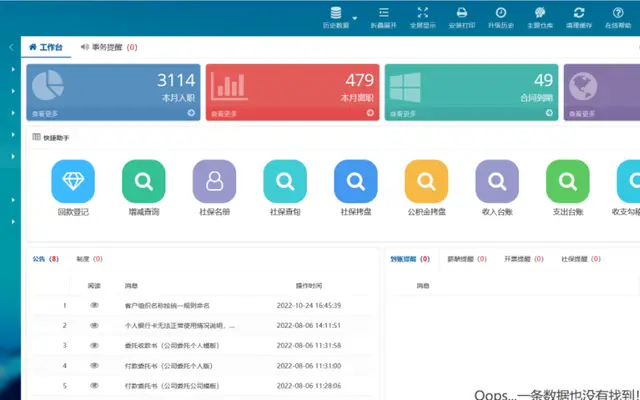The height and width of the screenshot is (400, 640).
Task: Click the eye icon in announcement row 5
Action: click(94, 385)
